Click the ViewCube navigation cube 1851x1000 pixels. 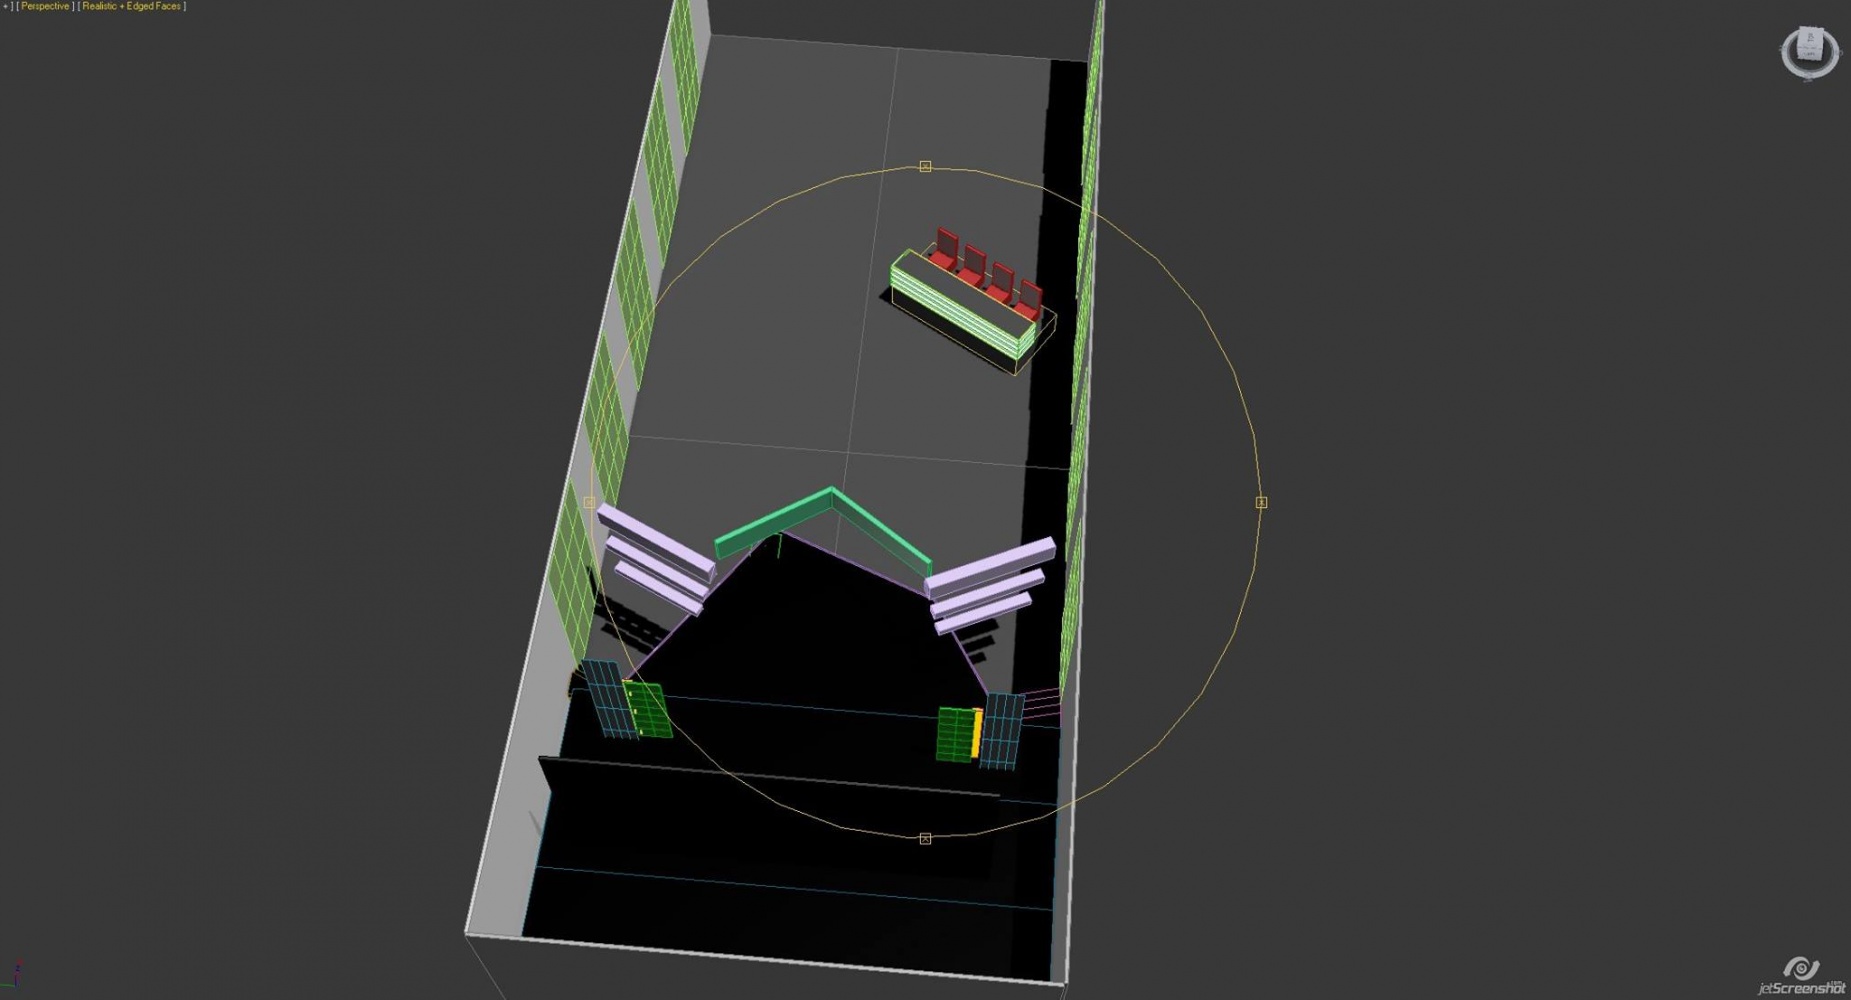pos(1809,46)
